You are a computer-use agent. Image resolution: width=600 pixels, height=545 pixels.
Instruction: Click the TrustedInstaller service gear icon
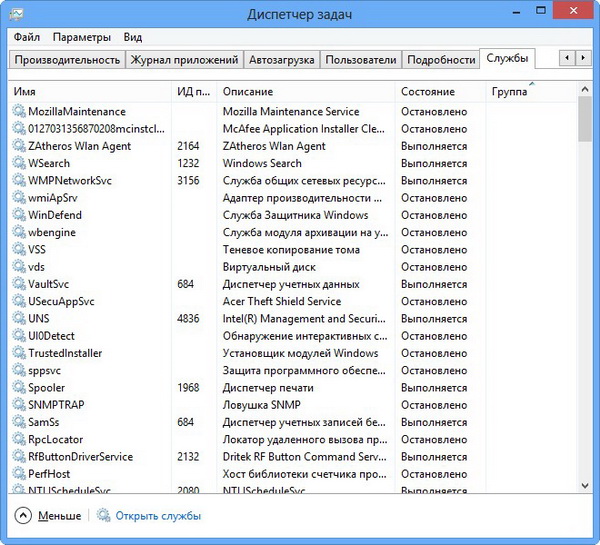coord(19,353)
